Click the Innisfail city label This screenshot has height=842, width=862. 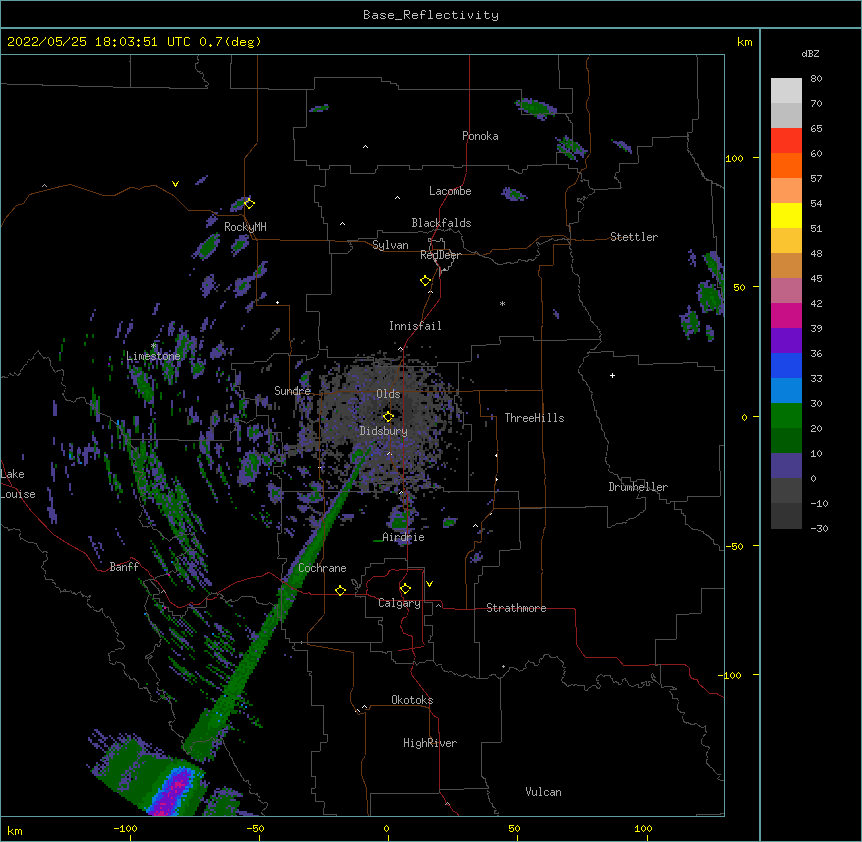click(x=415, y=326)
